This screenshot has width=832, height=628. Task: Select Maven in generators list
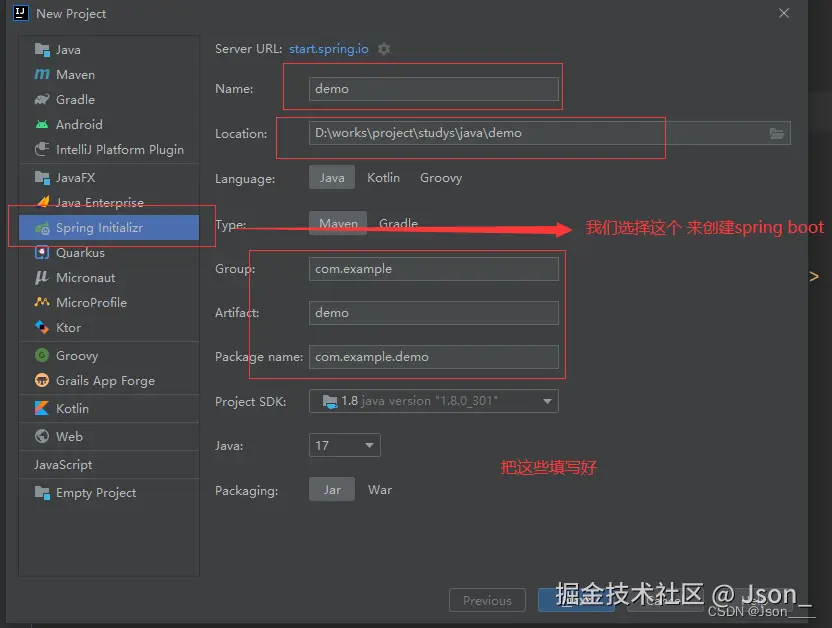click(109, 74)
